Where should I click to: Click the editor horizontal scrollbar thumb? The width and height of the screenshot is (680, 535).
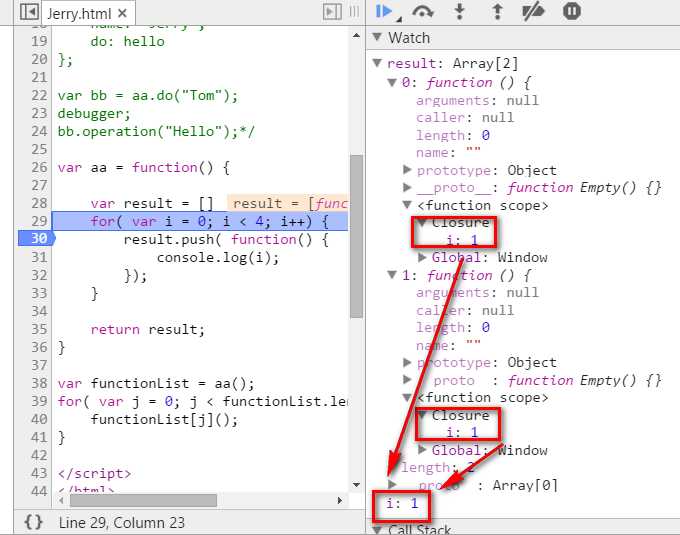144,500
